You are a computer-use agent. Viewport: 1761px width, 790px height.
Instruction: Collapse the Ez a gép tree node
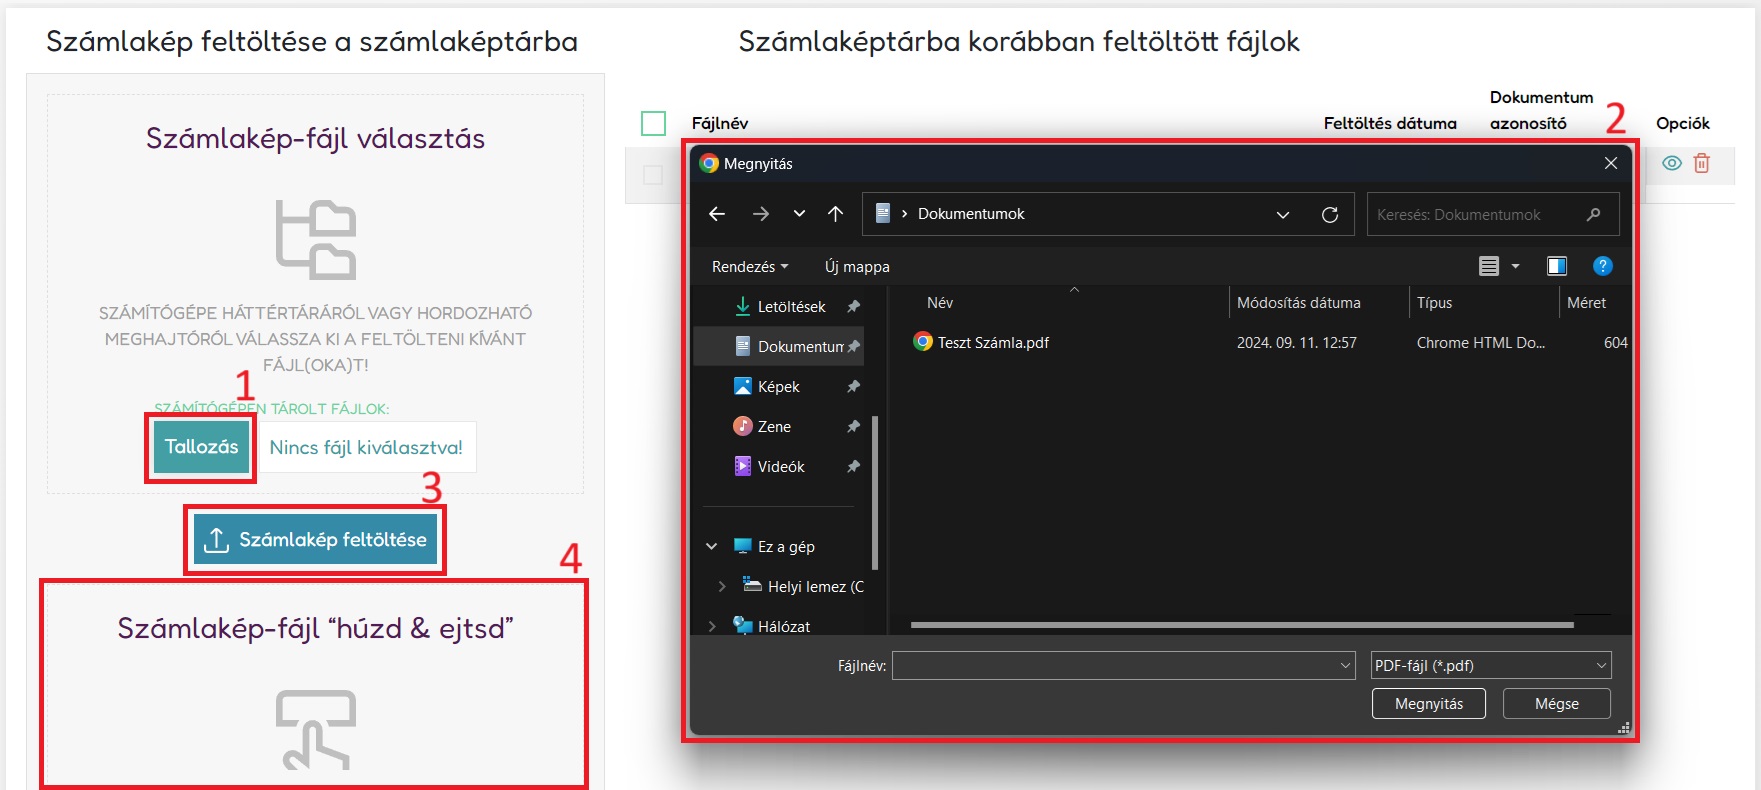coord(711,547)
